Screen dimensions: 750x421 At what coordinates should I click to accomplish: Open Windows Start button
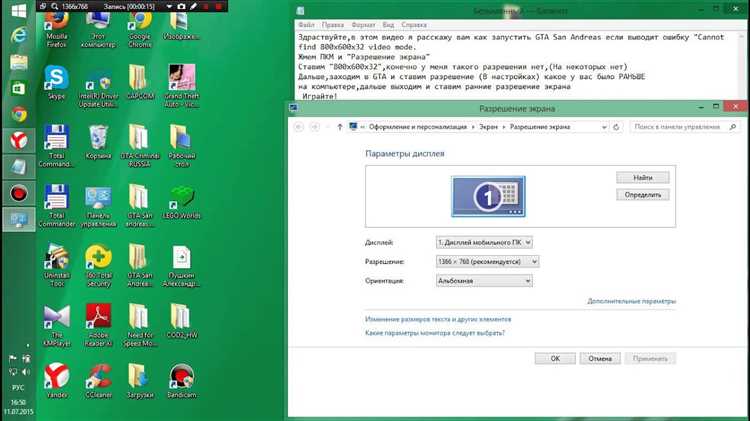click(x=18, y=11)
